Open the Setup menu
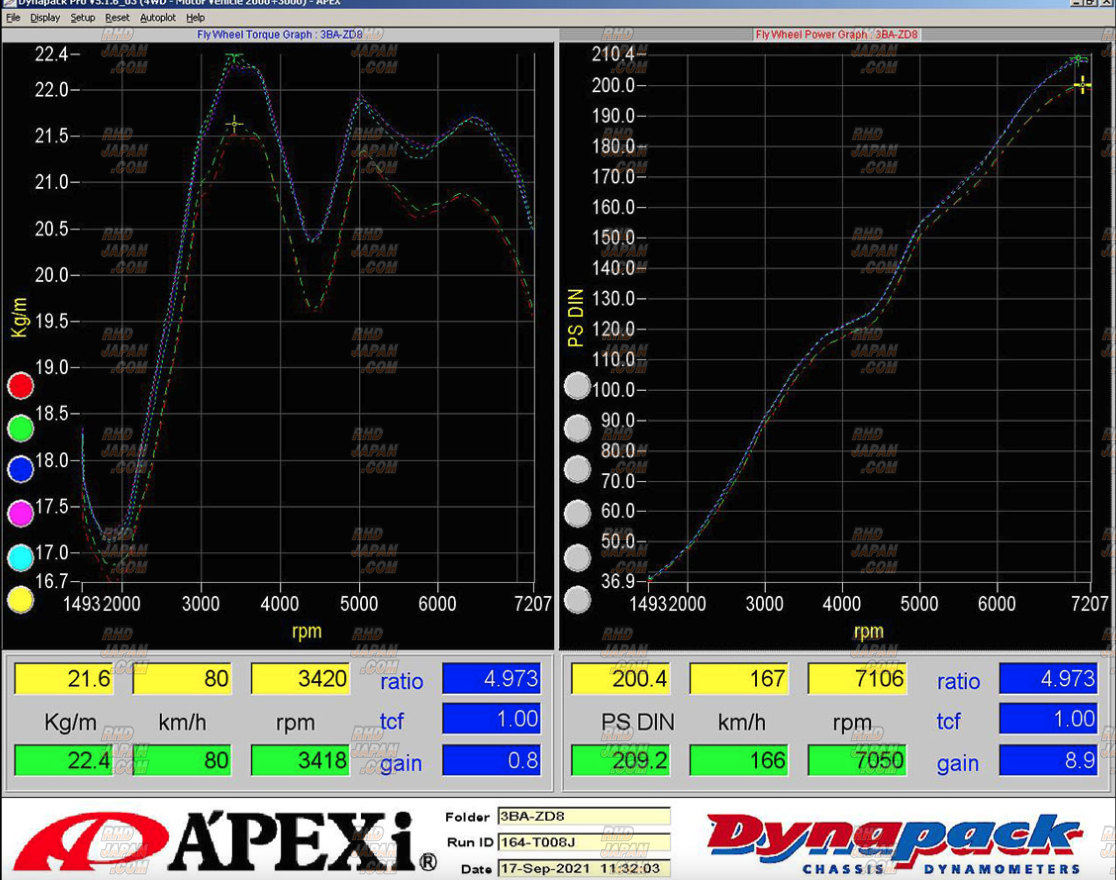Viewport: 1116px width, 880px height. pos(83,18)
